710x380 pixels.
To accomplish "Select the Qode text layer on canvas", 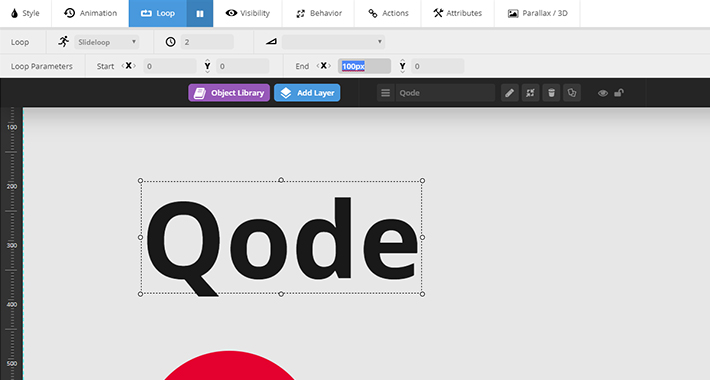I will [281, 237].
